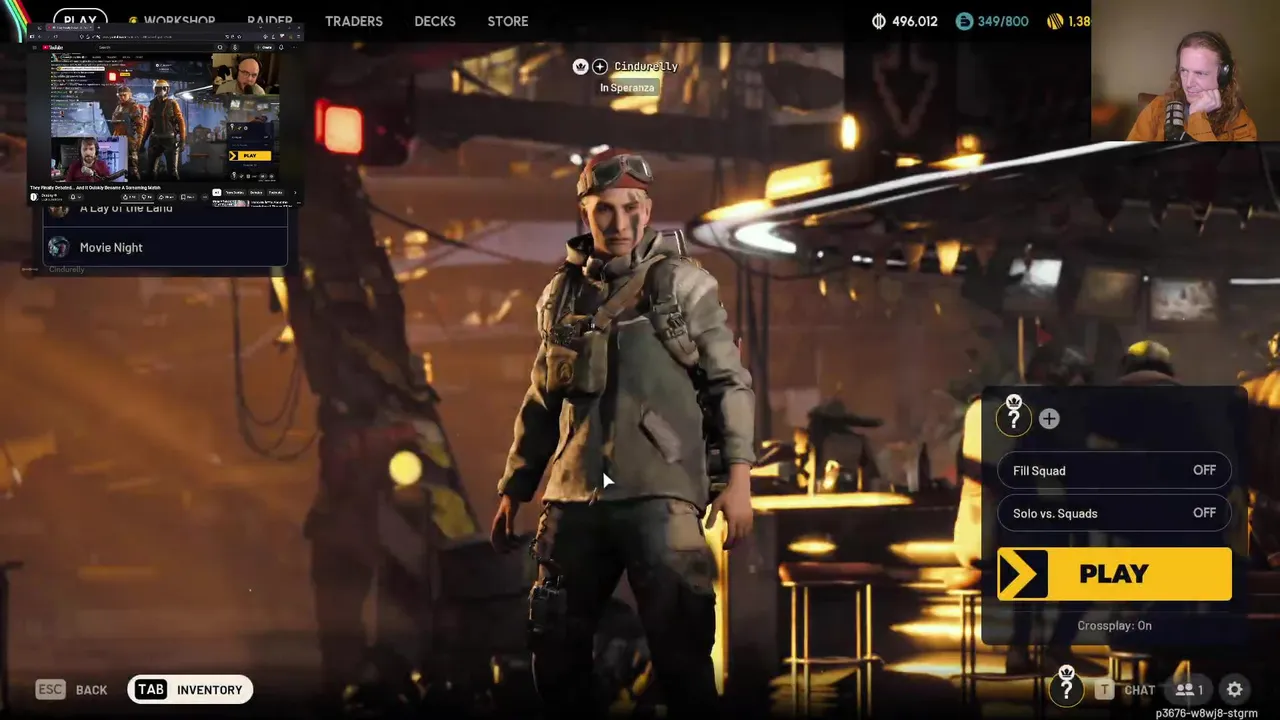Click the 349/800 stash capacity icon
This screenshot has width=1280, height=720.
coord(964,21)
